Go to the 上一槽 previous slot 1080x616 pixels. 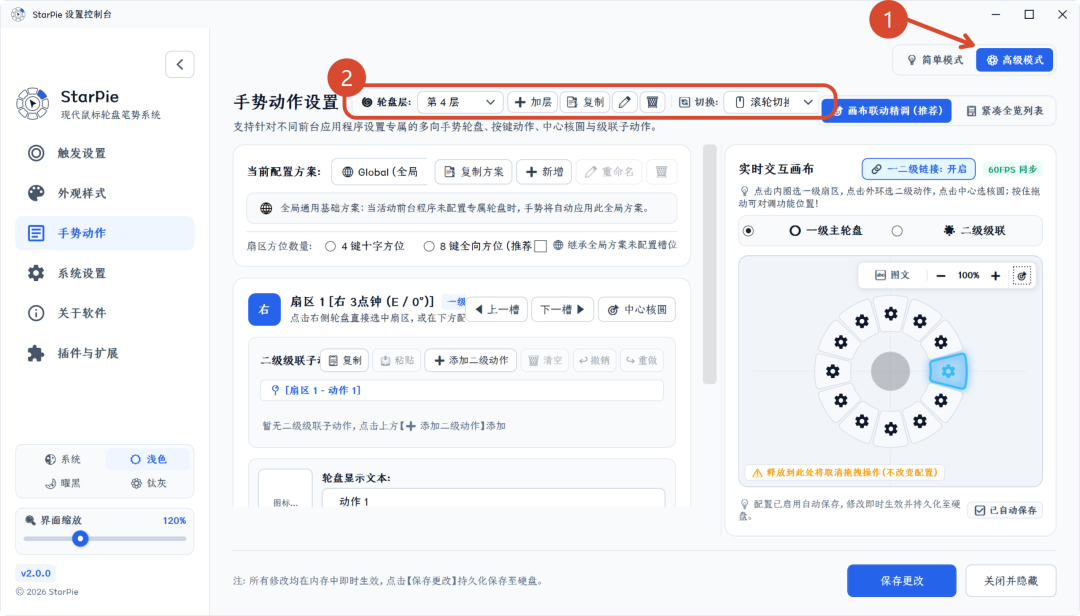tap(497, 309)
